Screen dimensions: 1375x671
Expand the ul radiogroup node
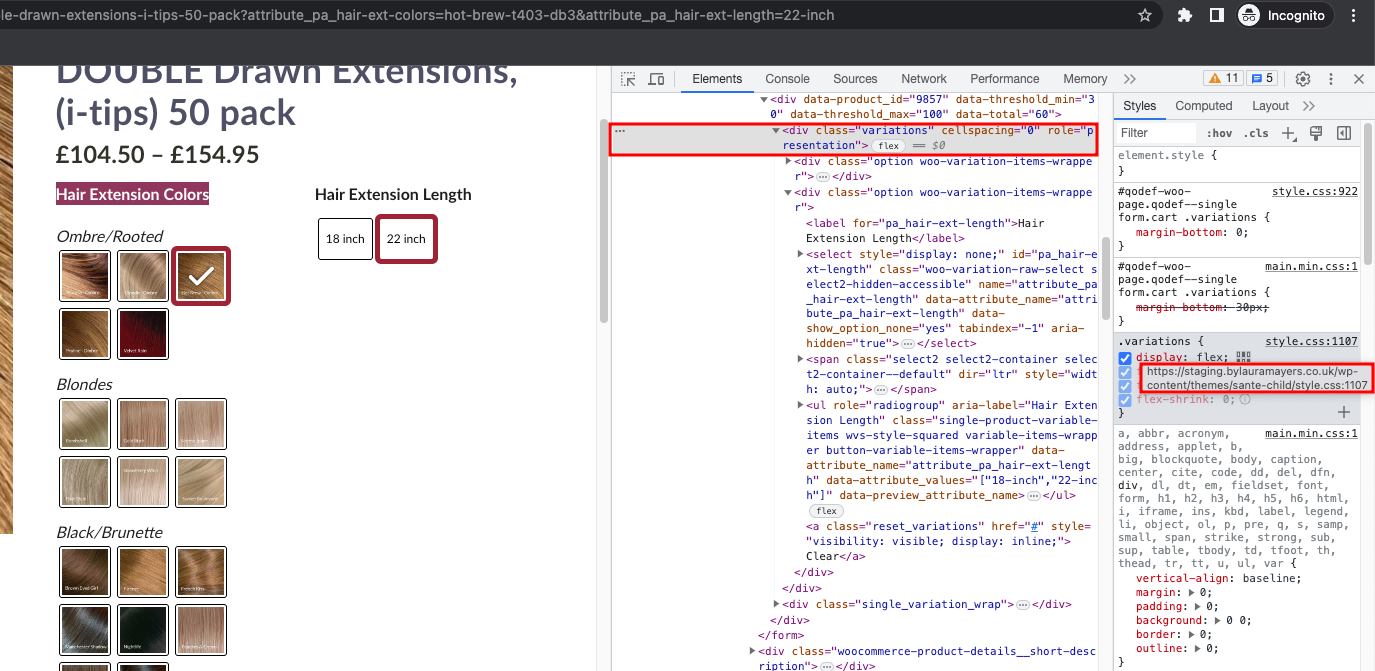point(800,406)
